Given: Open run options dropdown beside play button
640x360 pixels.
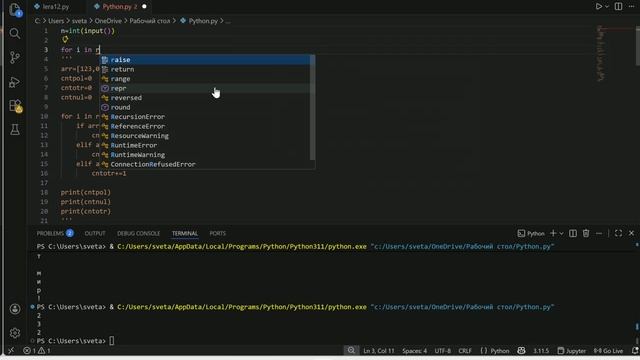Looking at the screenshot, I should [607, 7].
